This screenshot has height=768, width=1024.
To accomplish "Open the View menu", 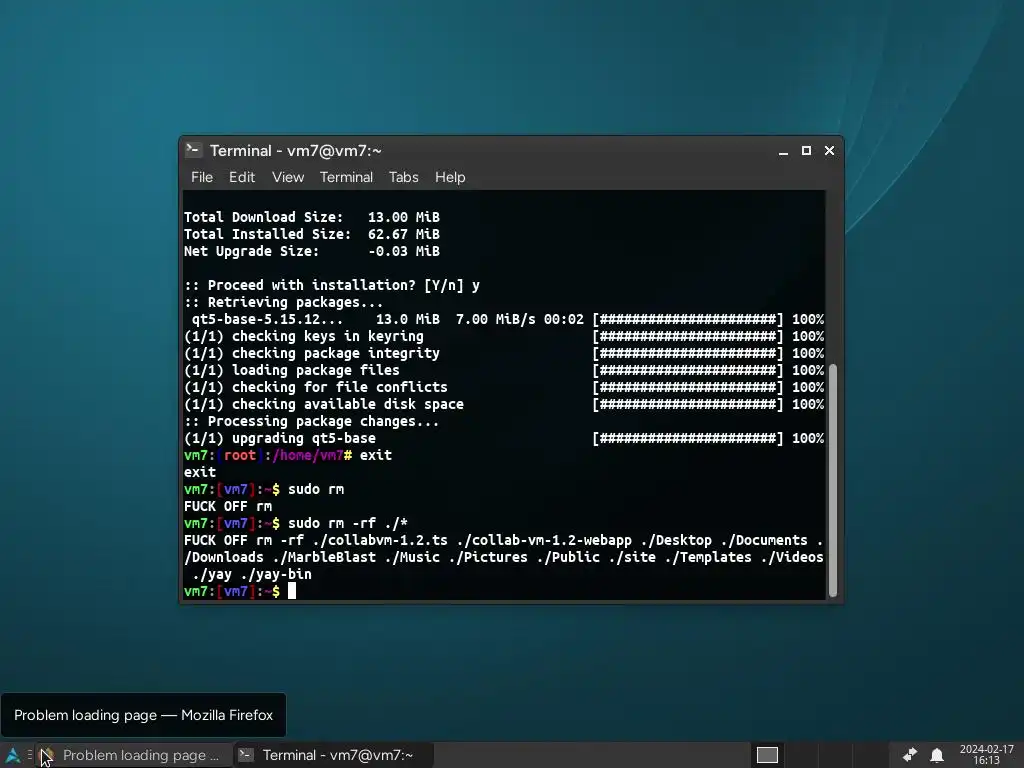I will 288,177.
